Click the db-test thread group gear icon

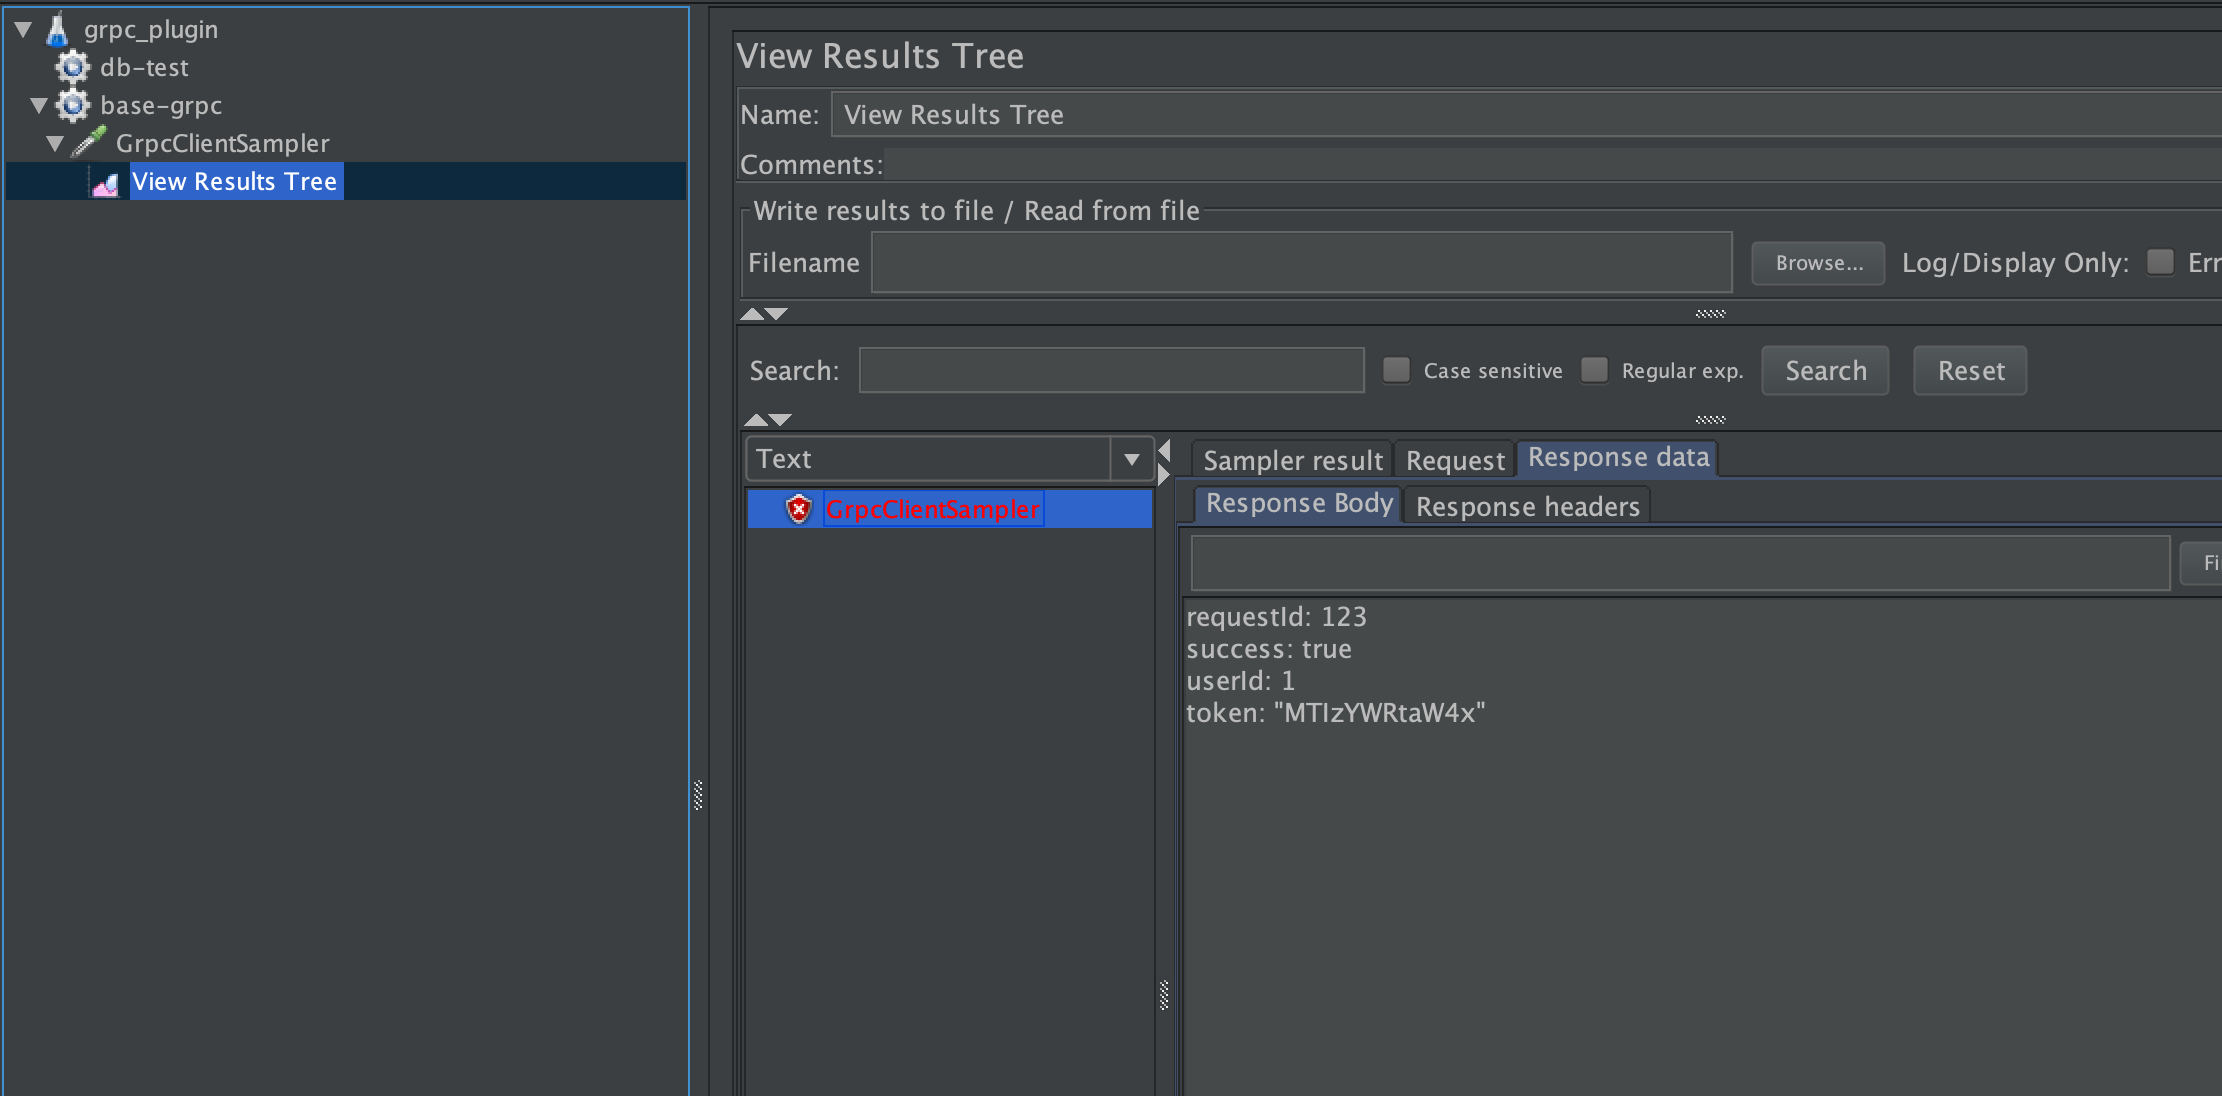point(72,67)
